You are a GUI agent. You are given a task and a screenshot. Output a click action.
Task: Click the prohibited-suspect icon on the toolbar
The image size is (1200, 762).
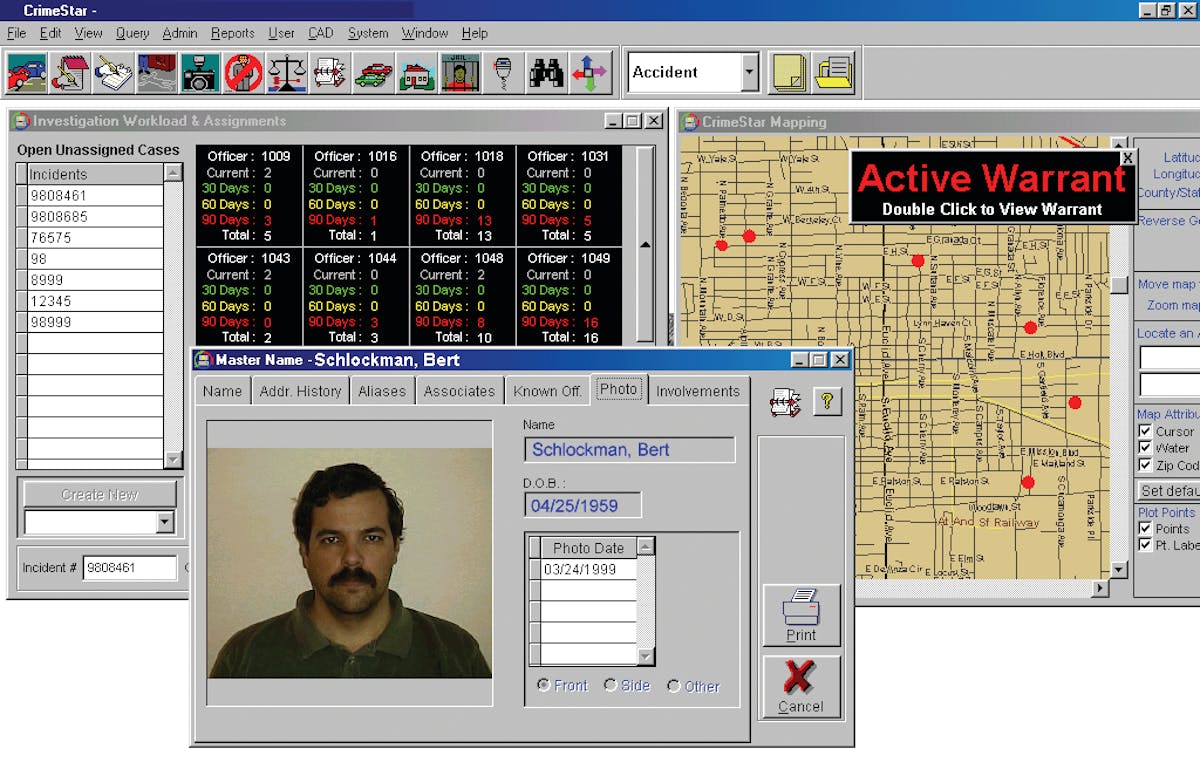243,72
